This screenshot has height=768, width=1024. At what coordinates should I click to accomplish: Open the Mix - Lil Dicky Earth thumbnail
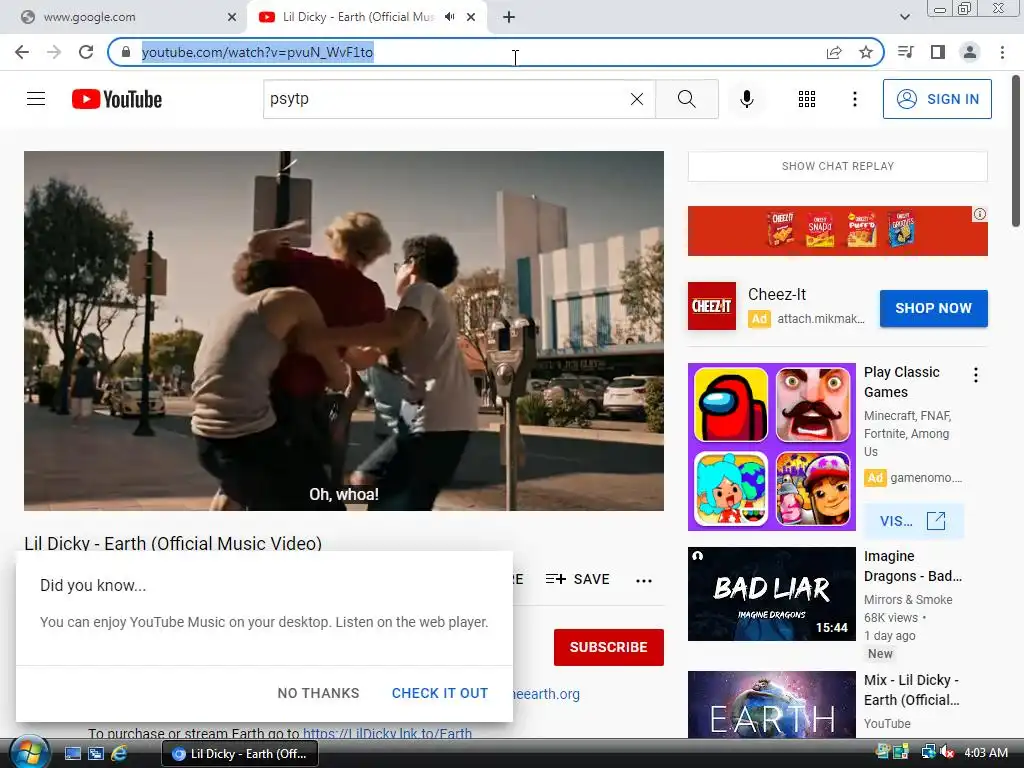(x=771, y=705)
